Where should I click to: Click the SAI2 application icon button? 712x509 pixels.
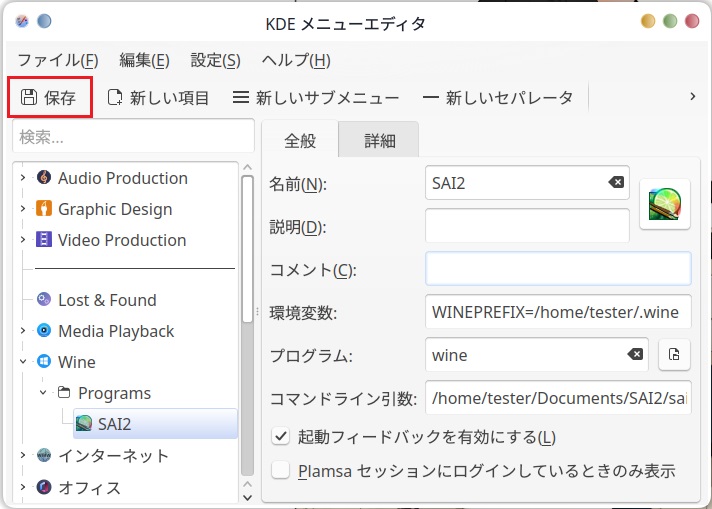[665, 204]
